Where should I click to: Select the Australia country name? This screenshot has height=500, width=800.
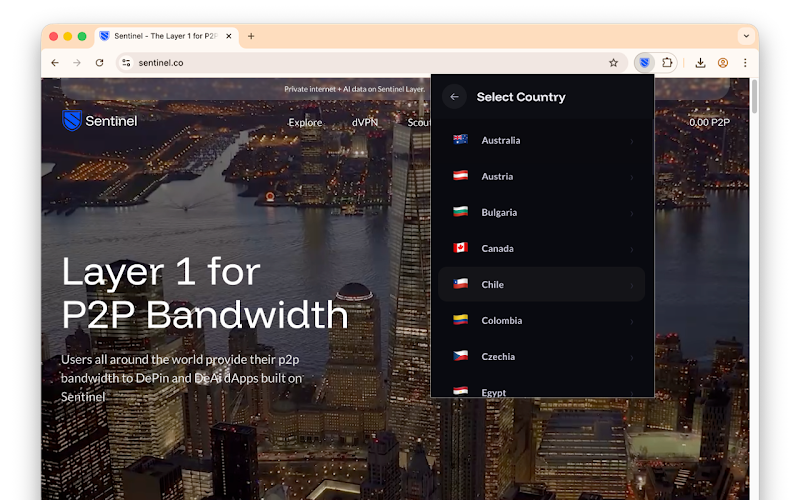tap(501, 140)
